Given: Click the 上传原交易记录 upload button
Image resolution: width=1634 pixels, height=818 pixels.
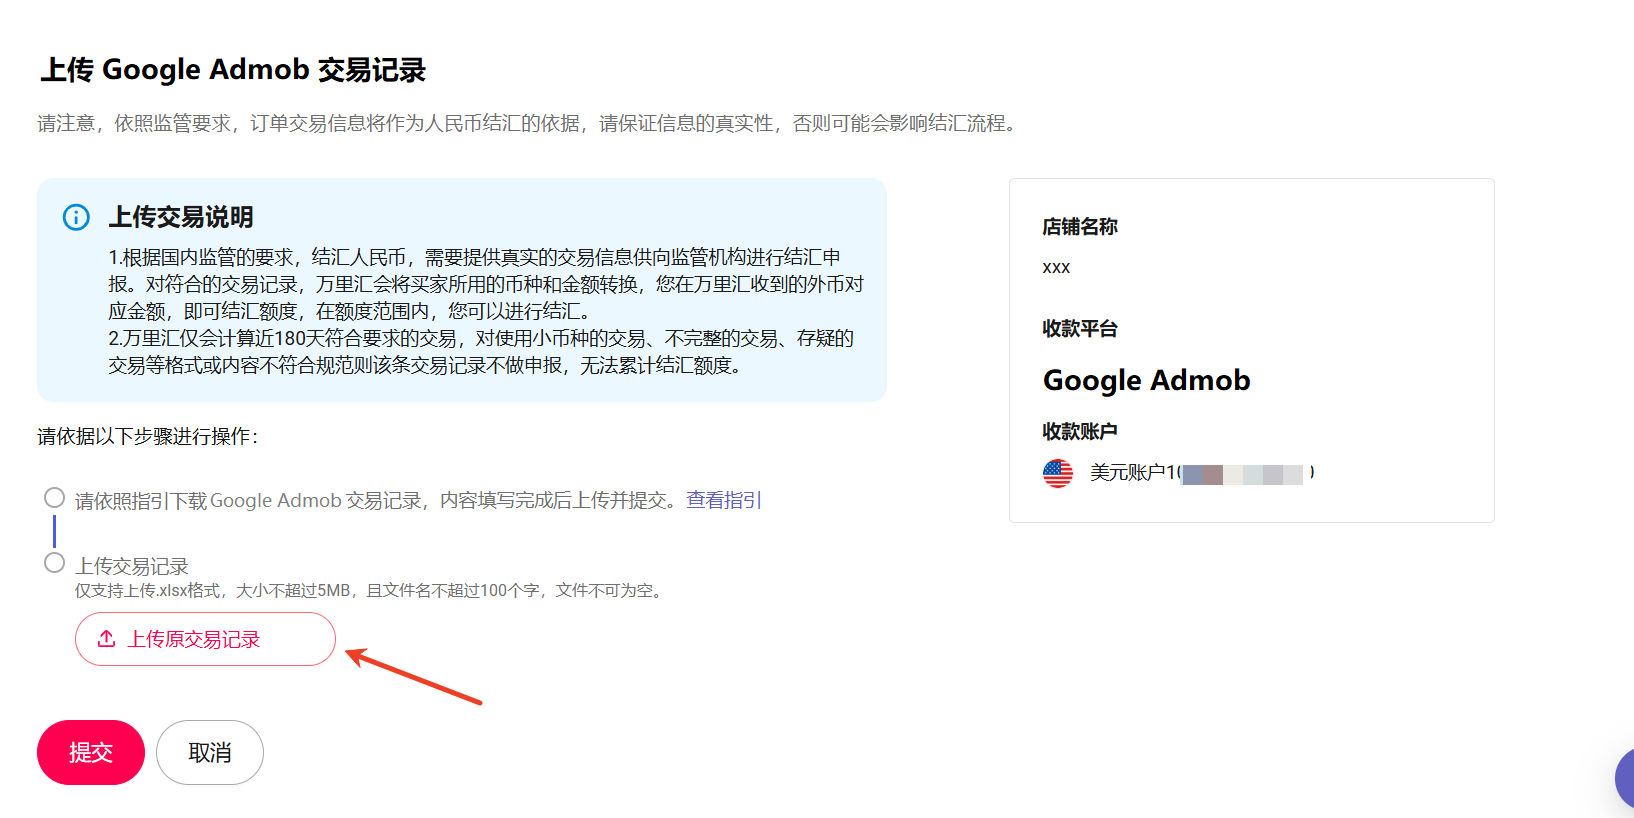Looking at the screenshot, I should pos(205,639).
